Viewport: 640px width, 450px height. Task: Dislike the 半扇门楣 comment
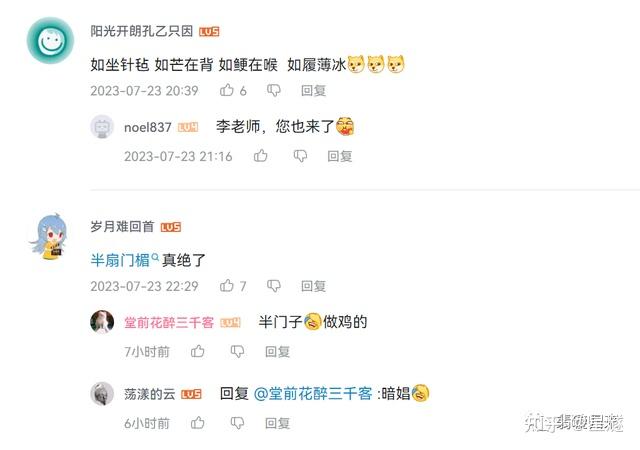click(x=273, y=285)
